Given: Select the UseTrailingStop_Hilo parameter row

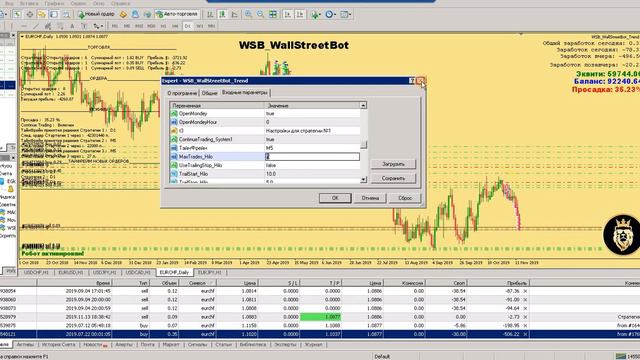Looking at the screenshot, I should click(x=265, y=165).
